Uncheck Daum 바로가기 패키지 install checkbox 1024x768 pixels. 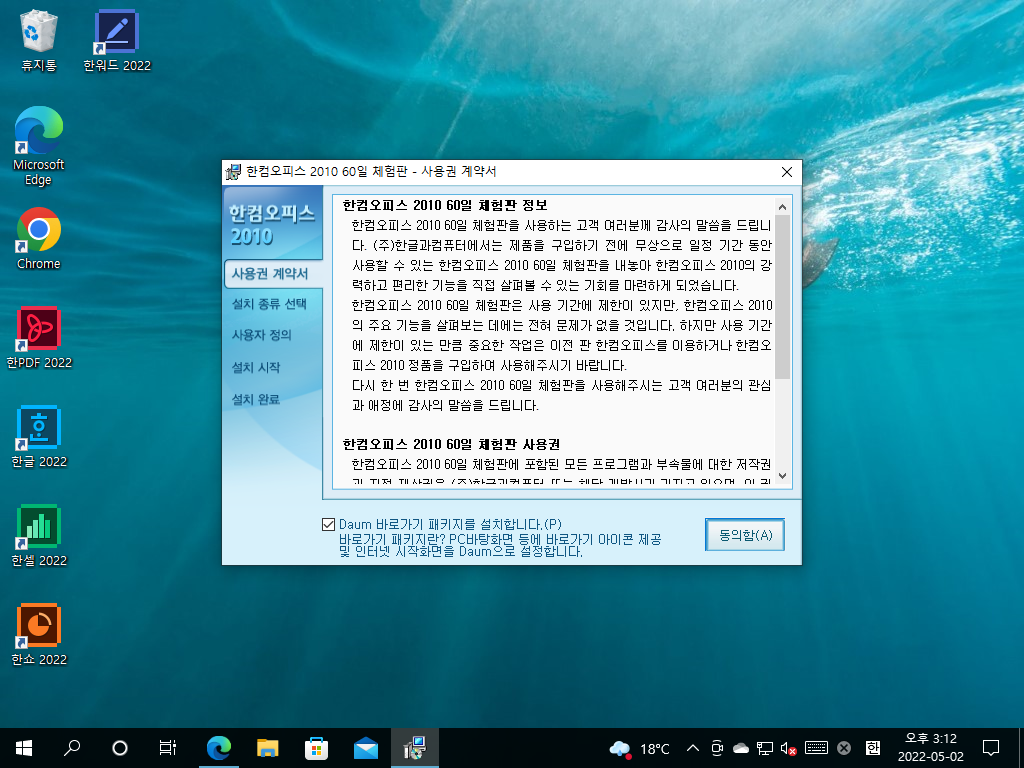click(x=328, y=524)
